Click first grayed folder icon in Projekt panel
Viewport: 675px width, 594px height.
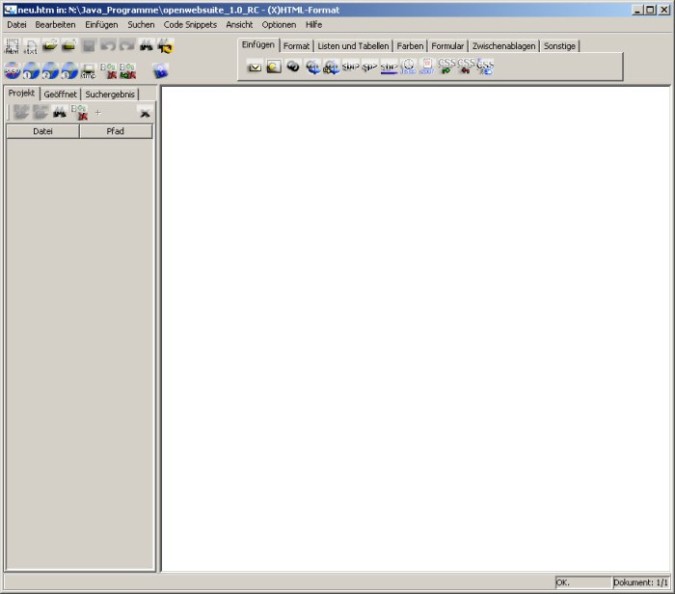[21, 112]
